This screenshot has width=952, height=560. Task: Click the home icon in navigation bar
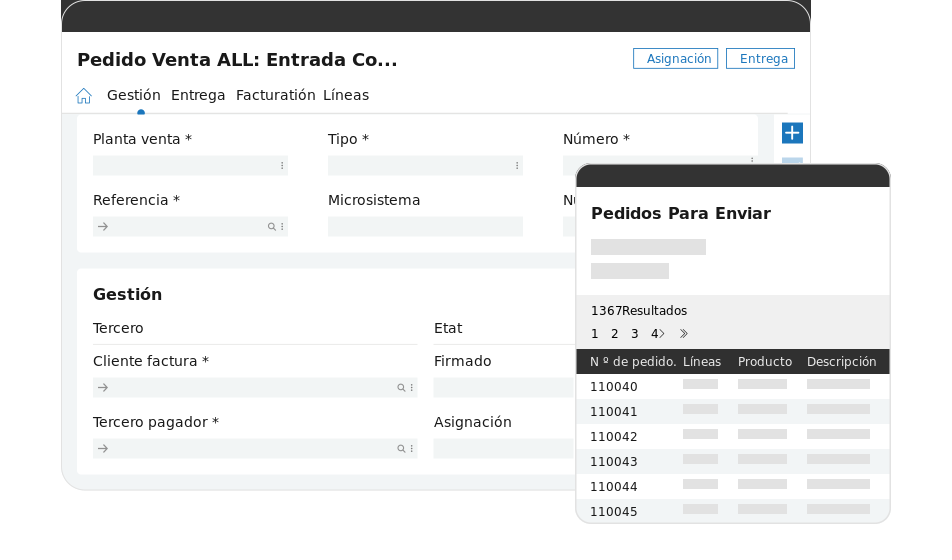point(84,96)
